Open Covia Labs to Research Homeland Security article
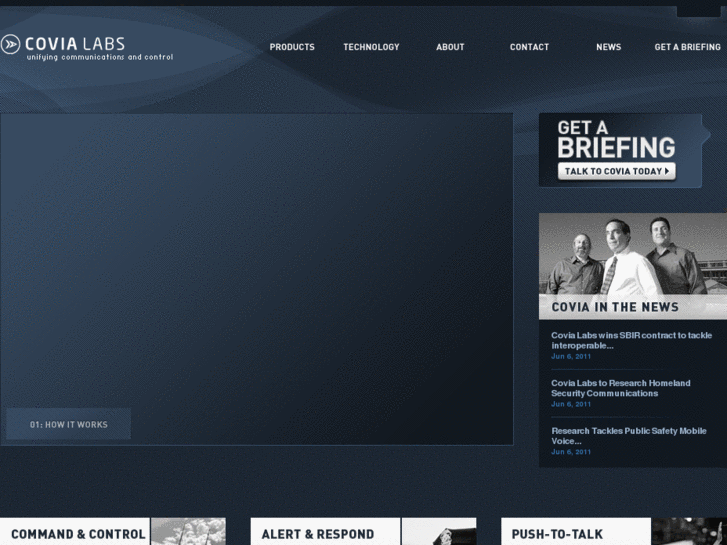 pyautogui.click(x=621, y=388)
